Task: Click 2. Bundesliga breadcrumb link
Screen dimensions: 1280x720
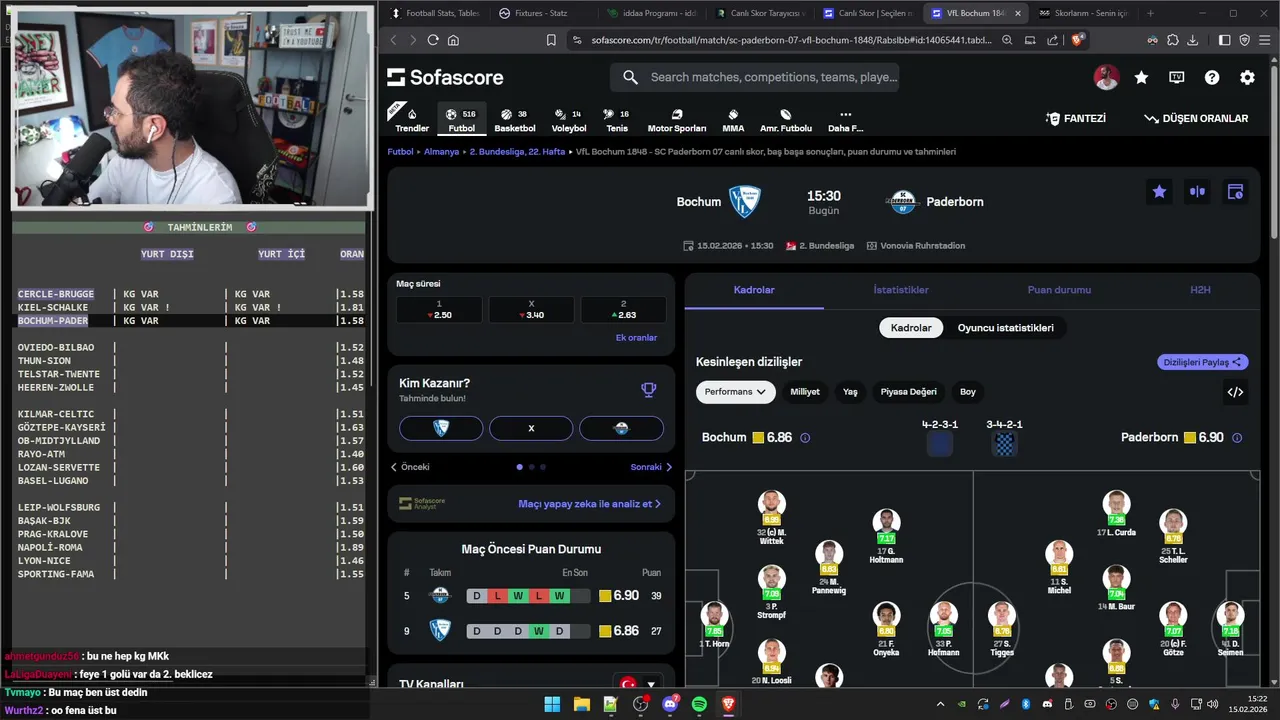Action: tap(519, 152)
